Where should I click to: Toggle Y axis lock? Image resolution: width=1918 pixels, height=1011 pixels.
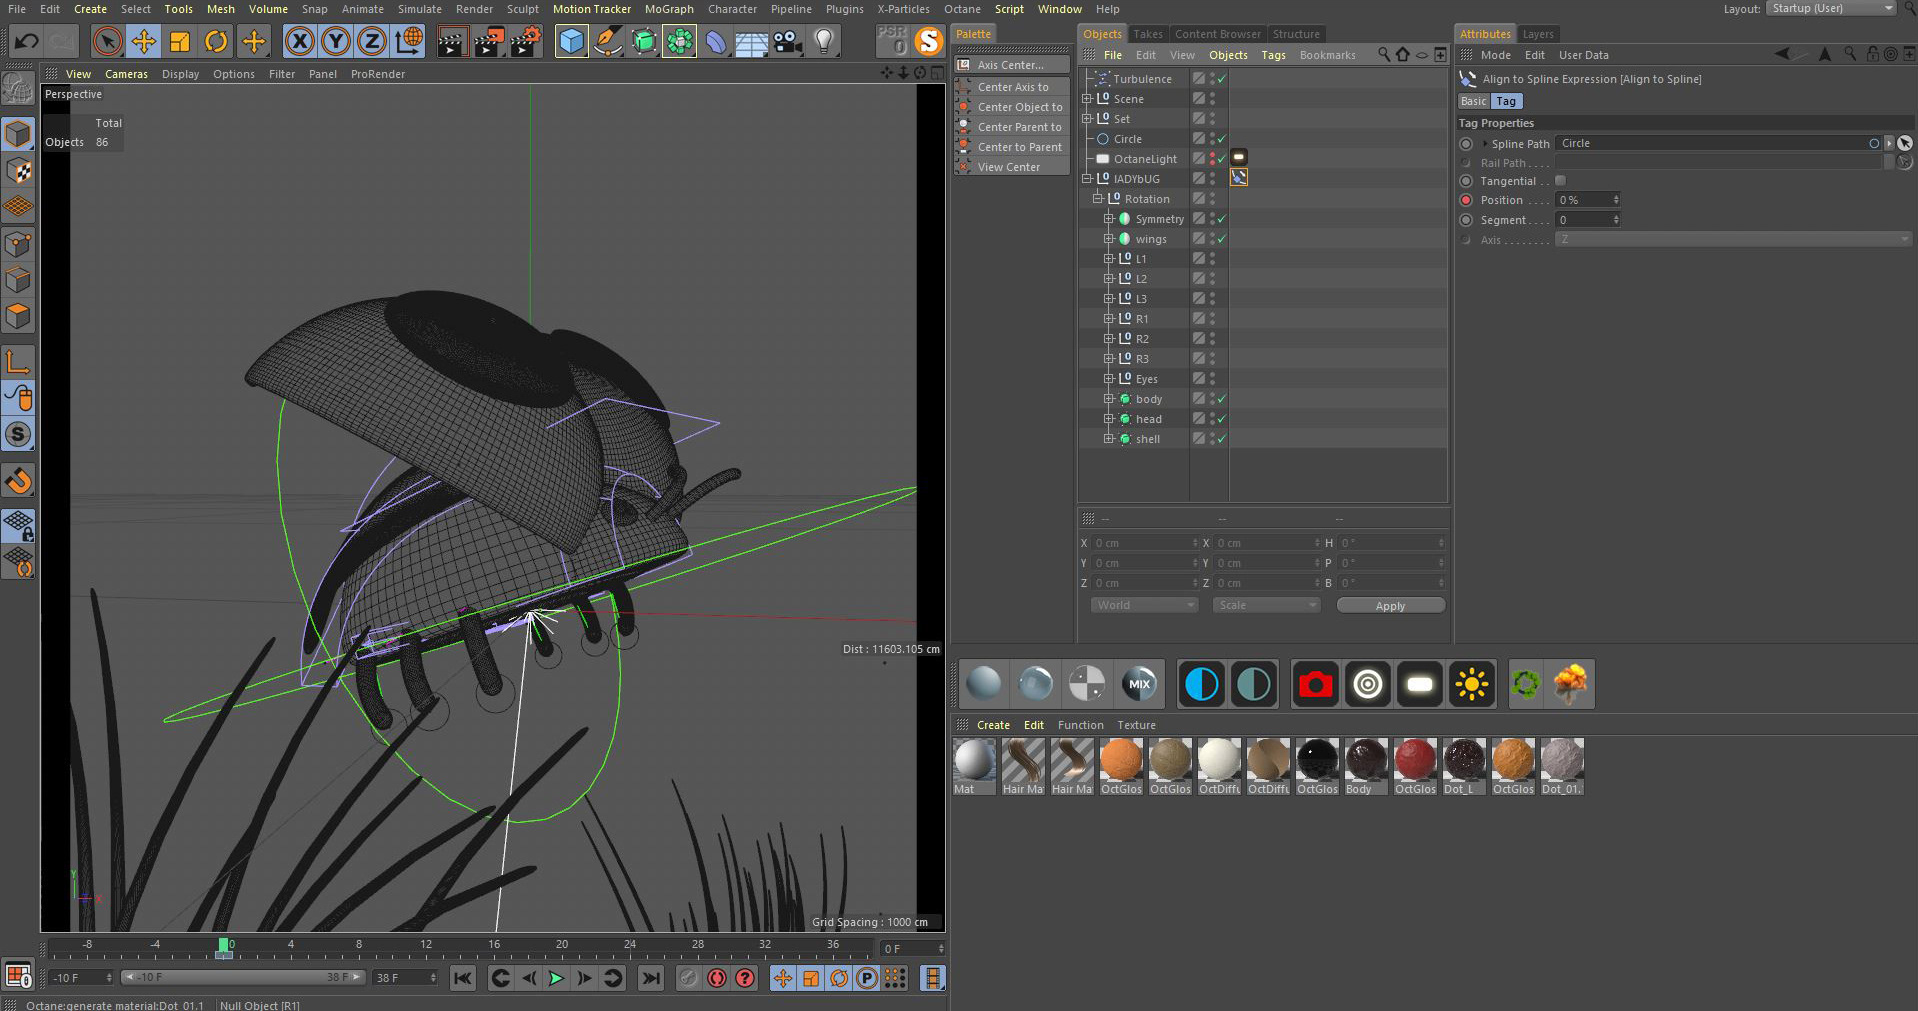click(x=336, y=41)
